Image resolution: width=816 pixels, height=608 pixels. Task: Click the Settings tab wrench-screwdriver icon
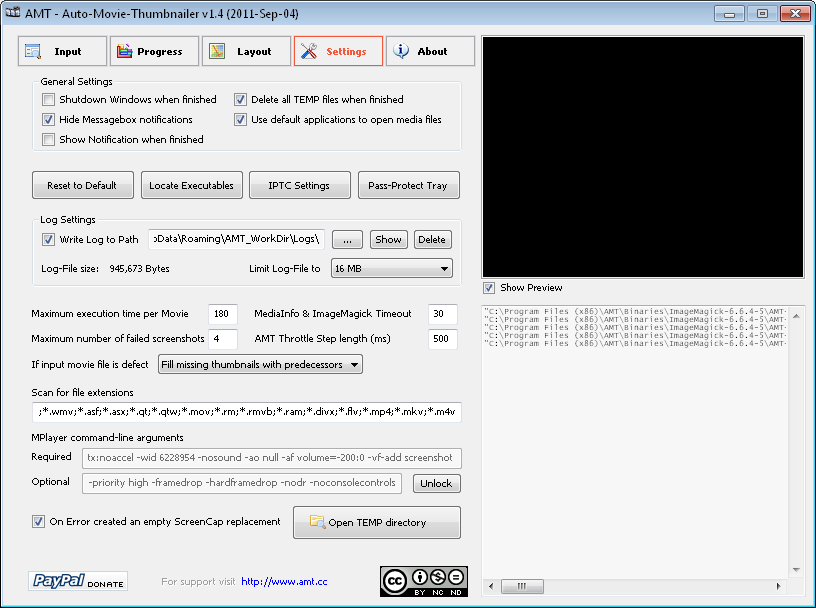click(309, 51)
